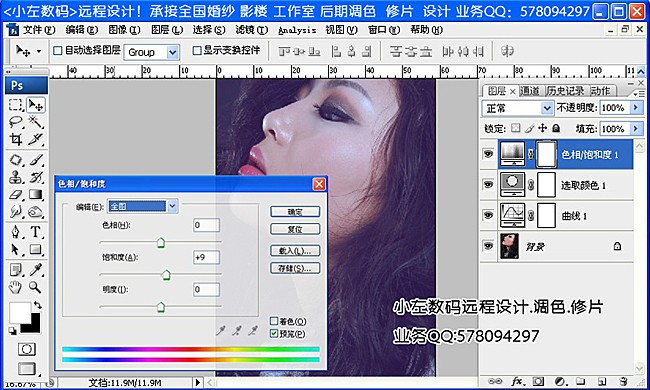Uncheck the Preview (预览) checkbox

point(274,333)
